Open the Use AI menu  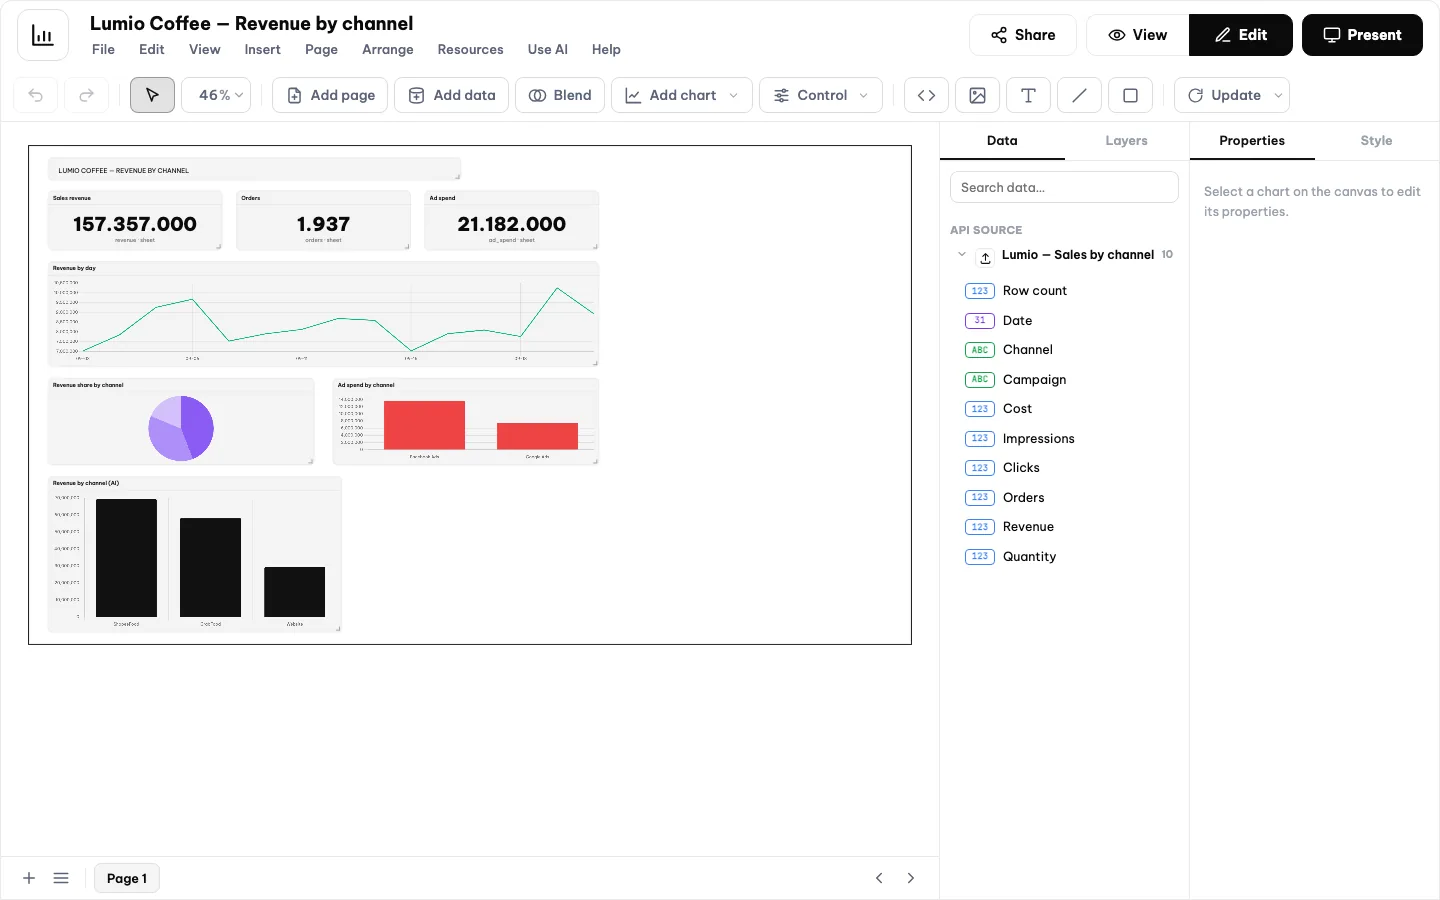point(548,49)
